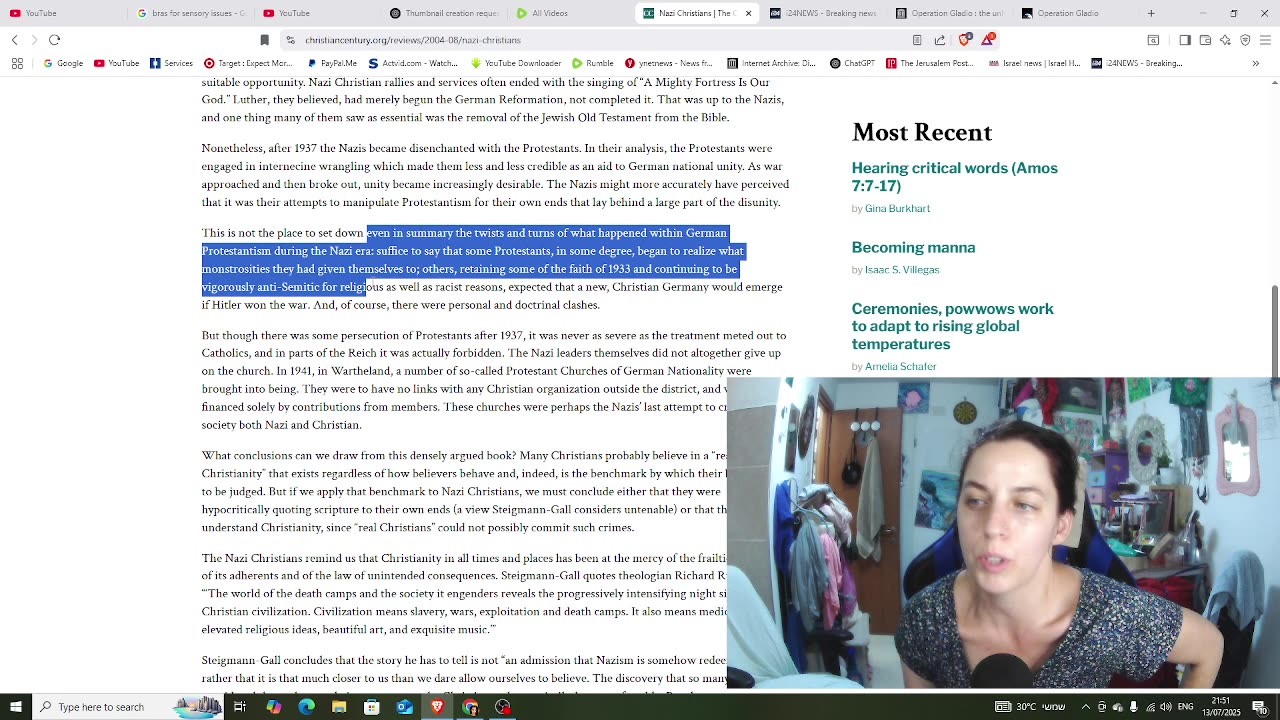This screenshot has height=720, width=1280.
Task: Launch Microsoft Edge from taskbar
Action: (x=306, y=707)
